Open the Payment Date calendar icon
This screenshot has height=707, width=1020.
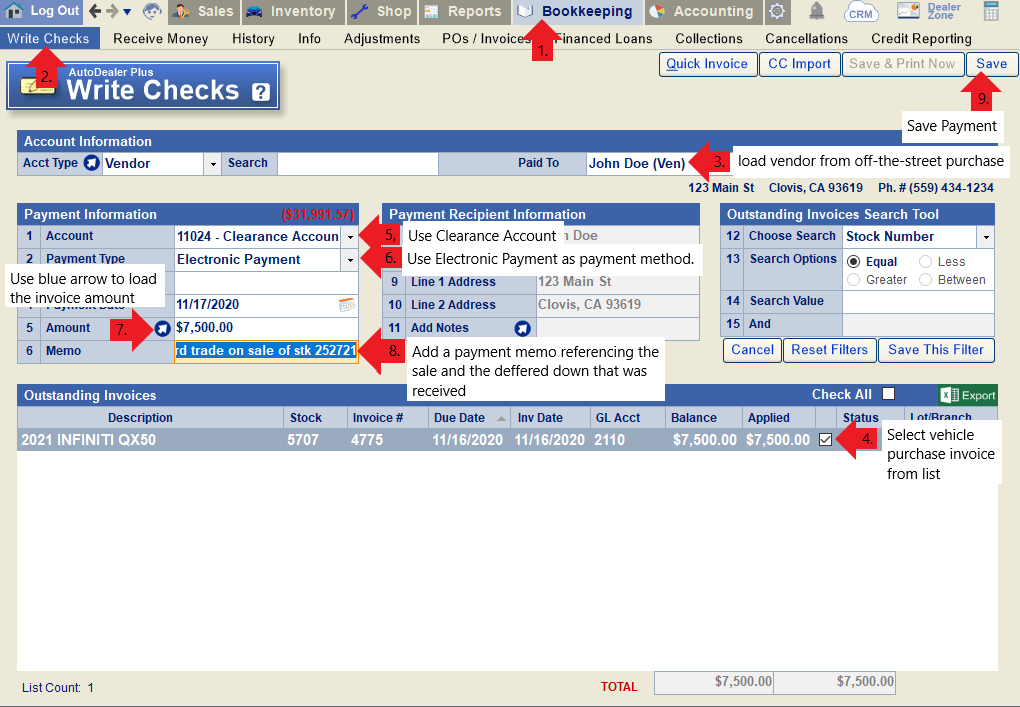pos(347,304)
